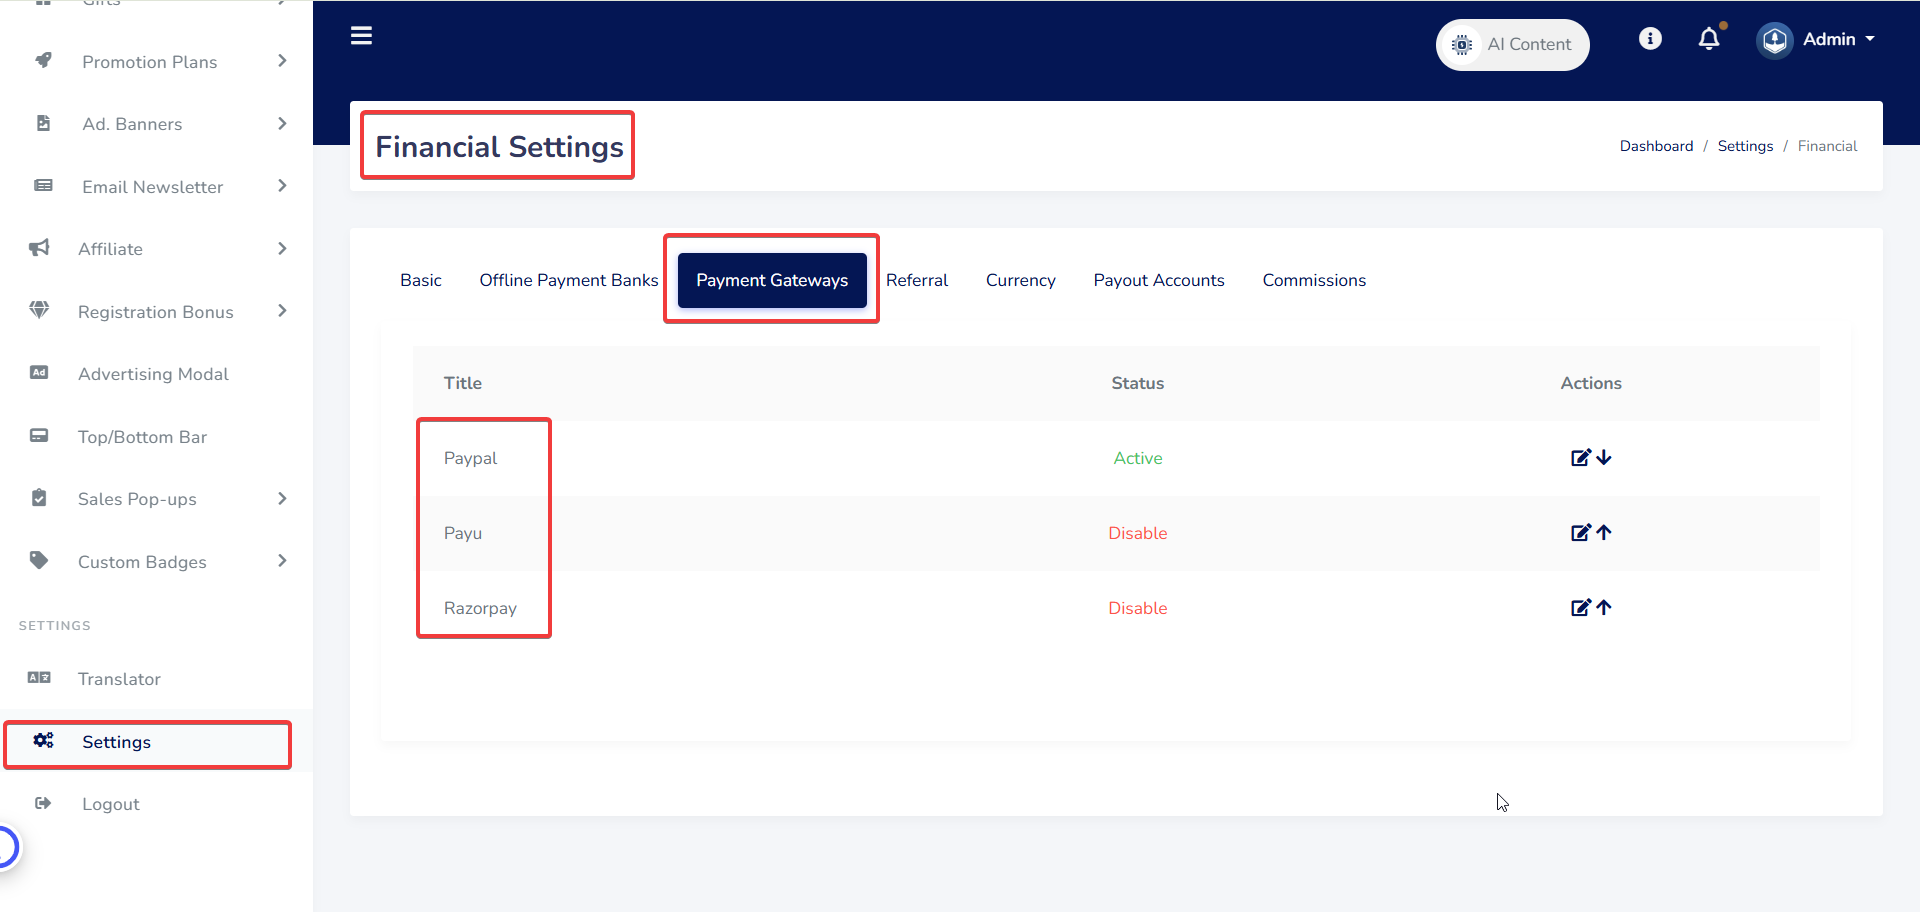The height and width of the screenshot is (912, 1920).
Task: Open Top/Bottom Bar in sidebar
Action: pyautogui.click(x=142, y=437)
